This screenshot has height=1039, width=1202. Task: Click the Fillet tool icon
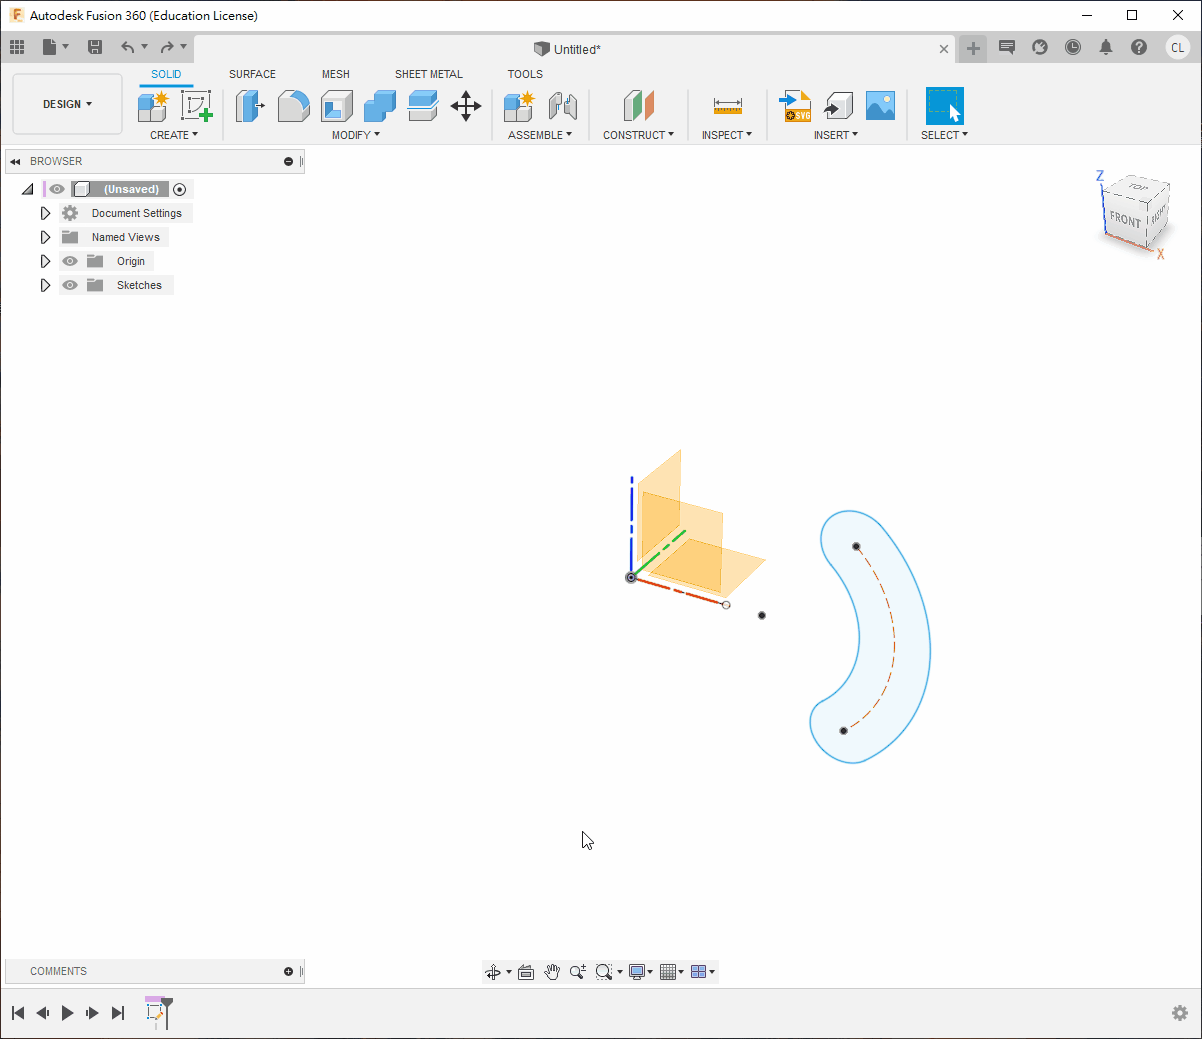293,106
